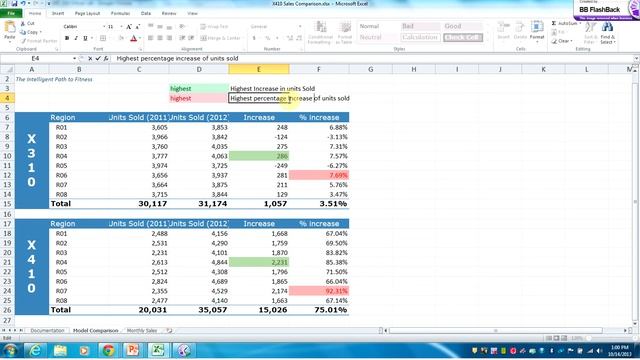Click the Borders icon
640x360 pixels.
tap(103, 38)
